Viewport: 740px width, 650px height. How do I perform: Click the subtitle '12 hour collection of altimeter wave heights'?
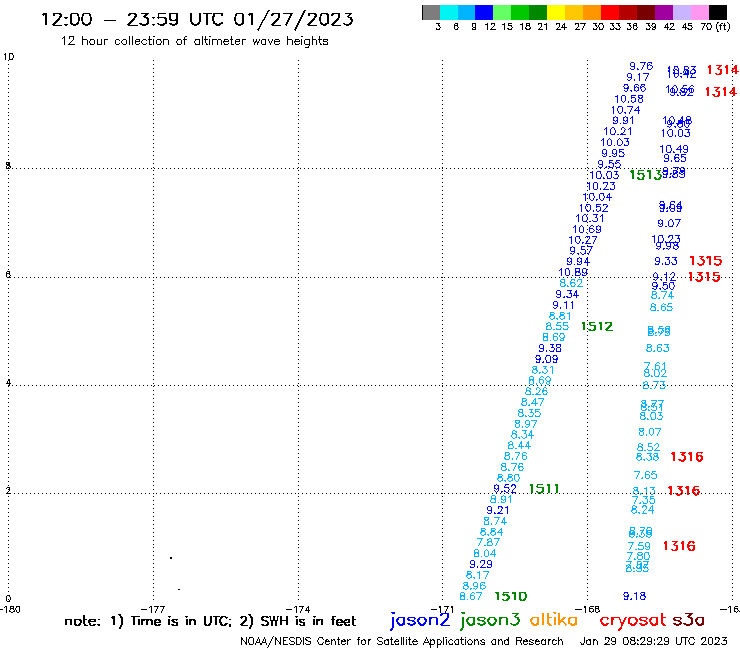pyautogui.click(x=194, y=41)
